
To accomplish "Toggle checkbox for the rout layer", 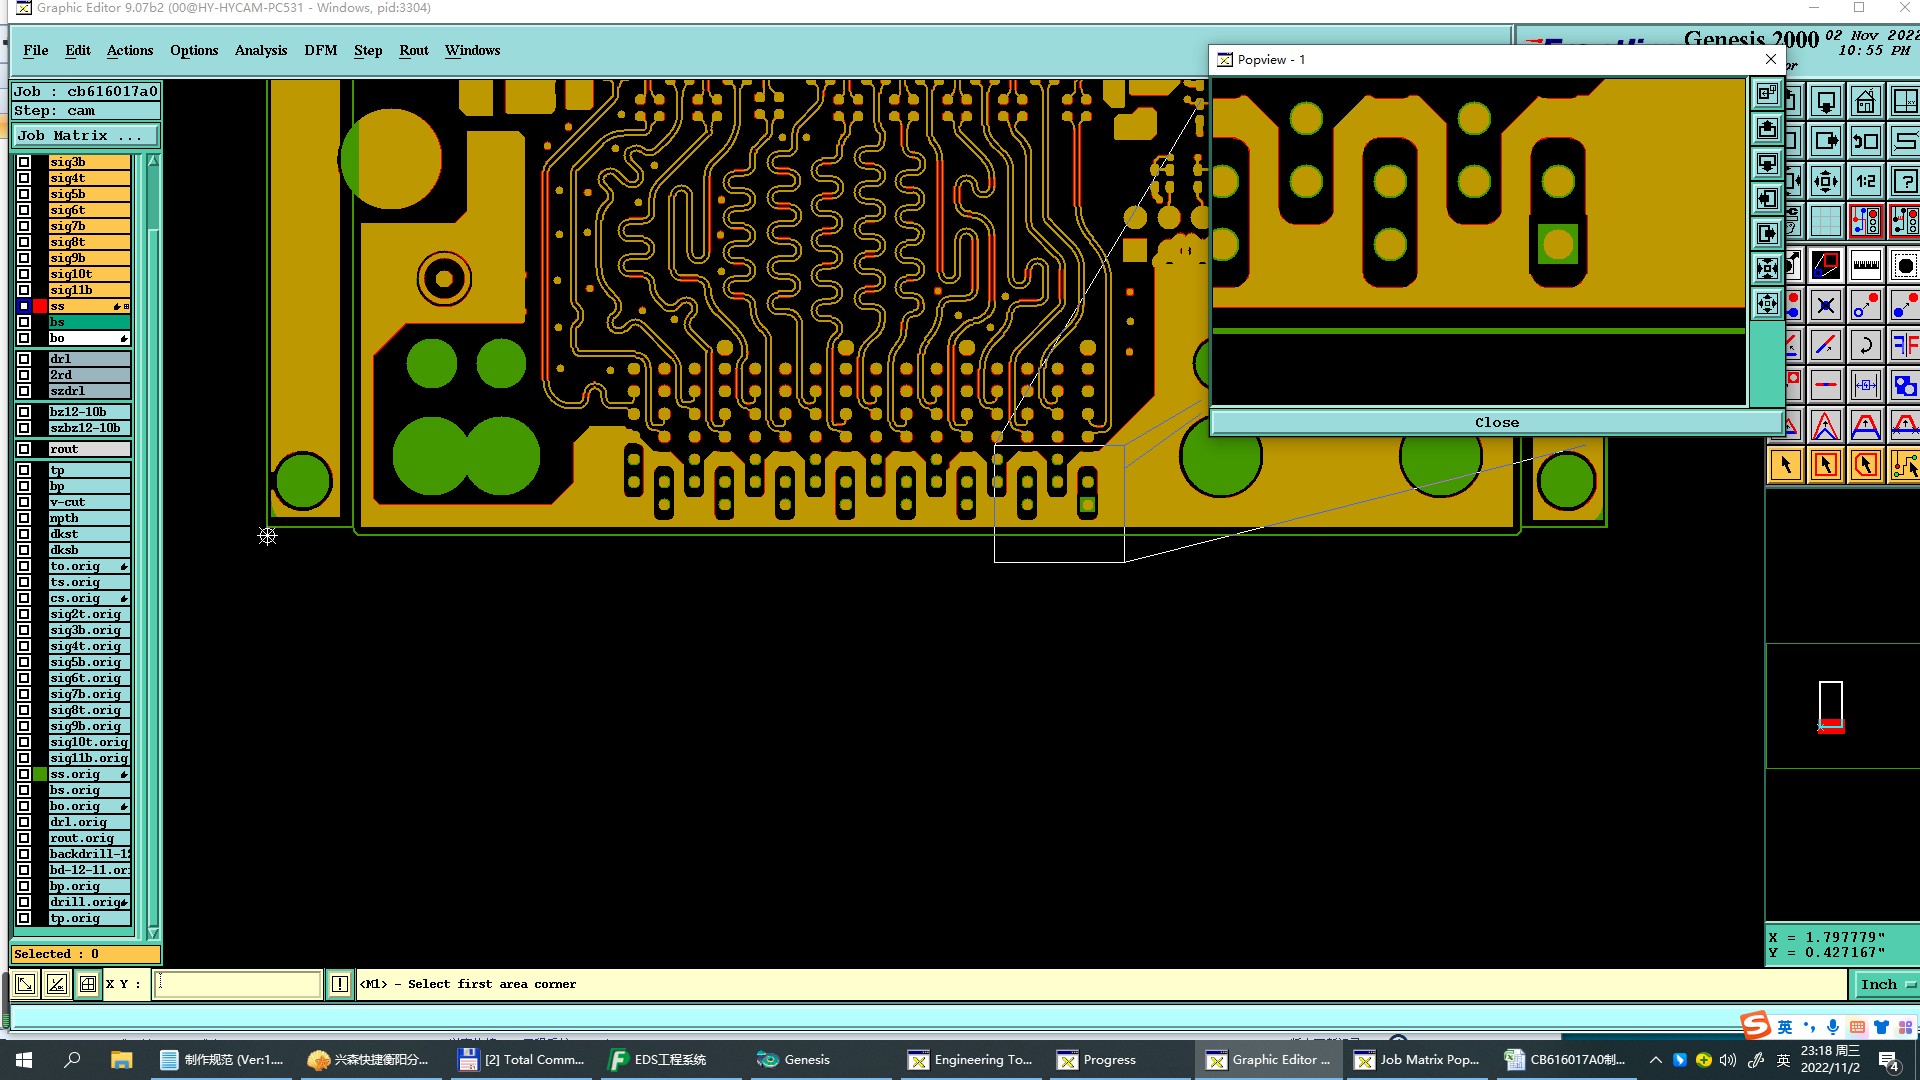I will [24, 449].
